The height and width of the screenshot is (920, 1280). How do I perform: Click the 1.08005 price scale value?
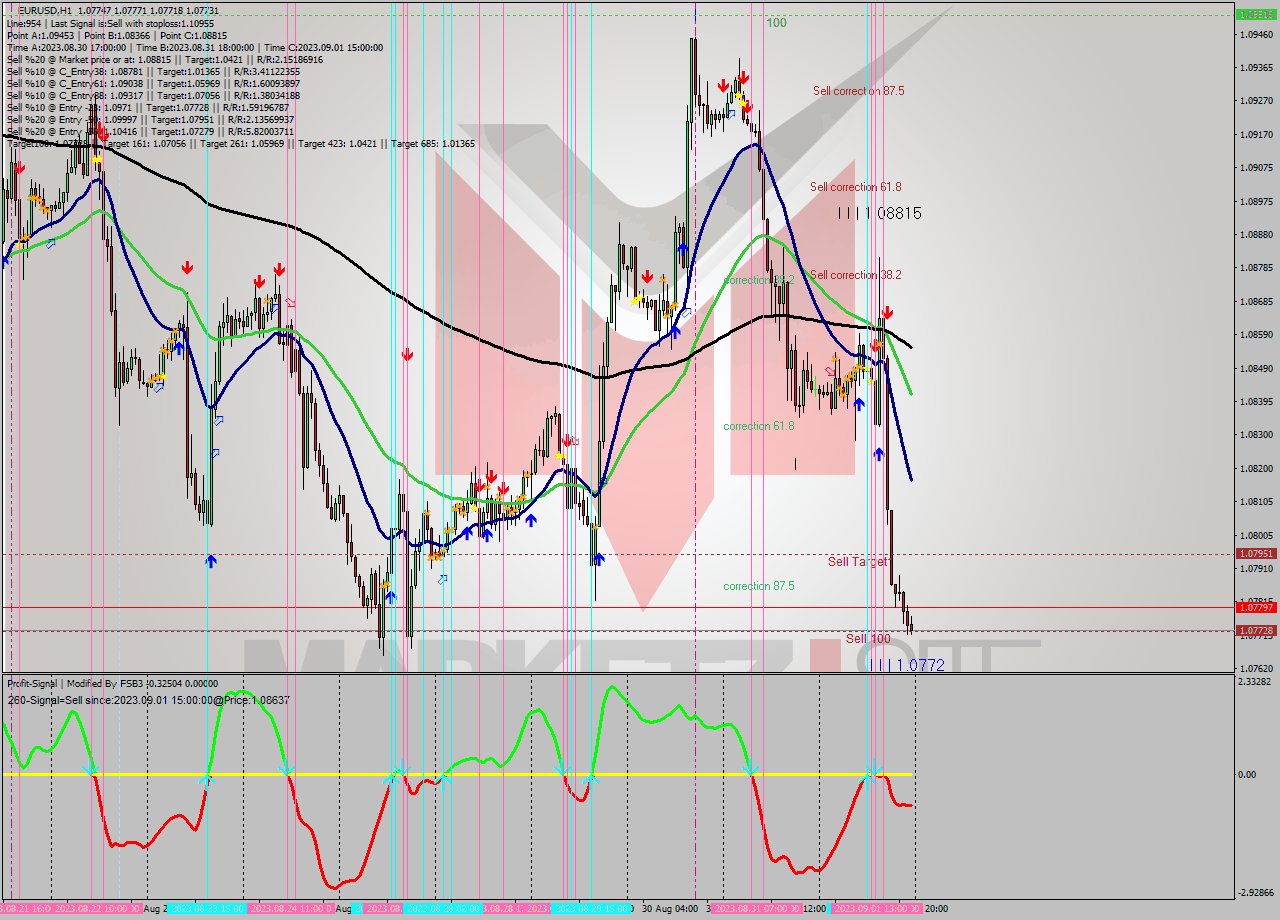(x=1256, y=535)
